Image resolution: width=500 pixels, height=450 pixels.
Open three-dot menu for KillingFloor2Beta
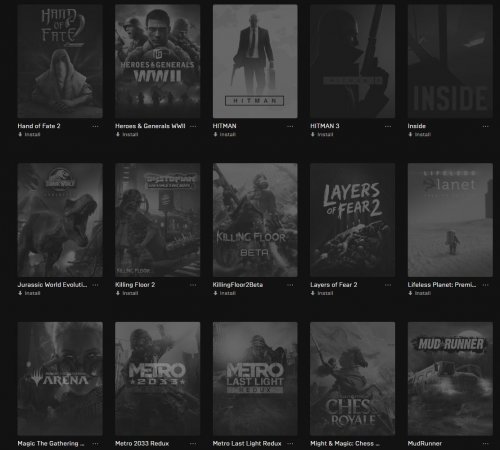click(290, 285)
